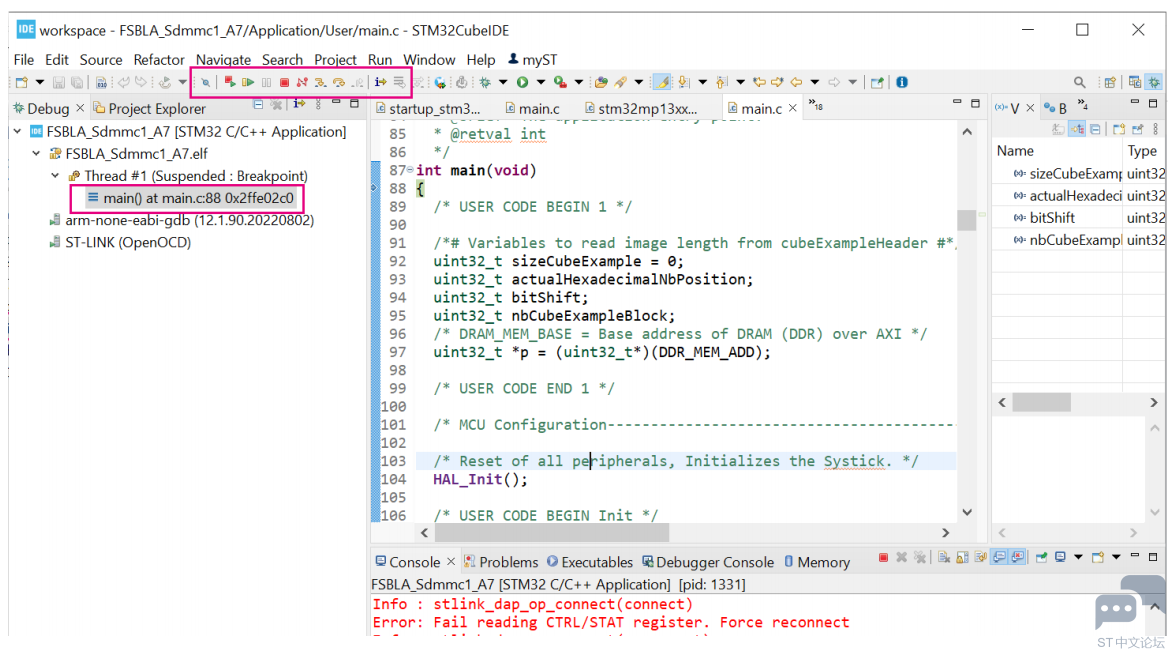The image size is (1174, 658).
Task: Collapse FSBLA_Sdmmc1_A7 application tree node
Action: click(x=17, y=132)
